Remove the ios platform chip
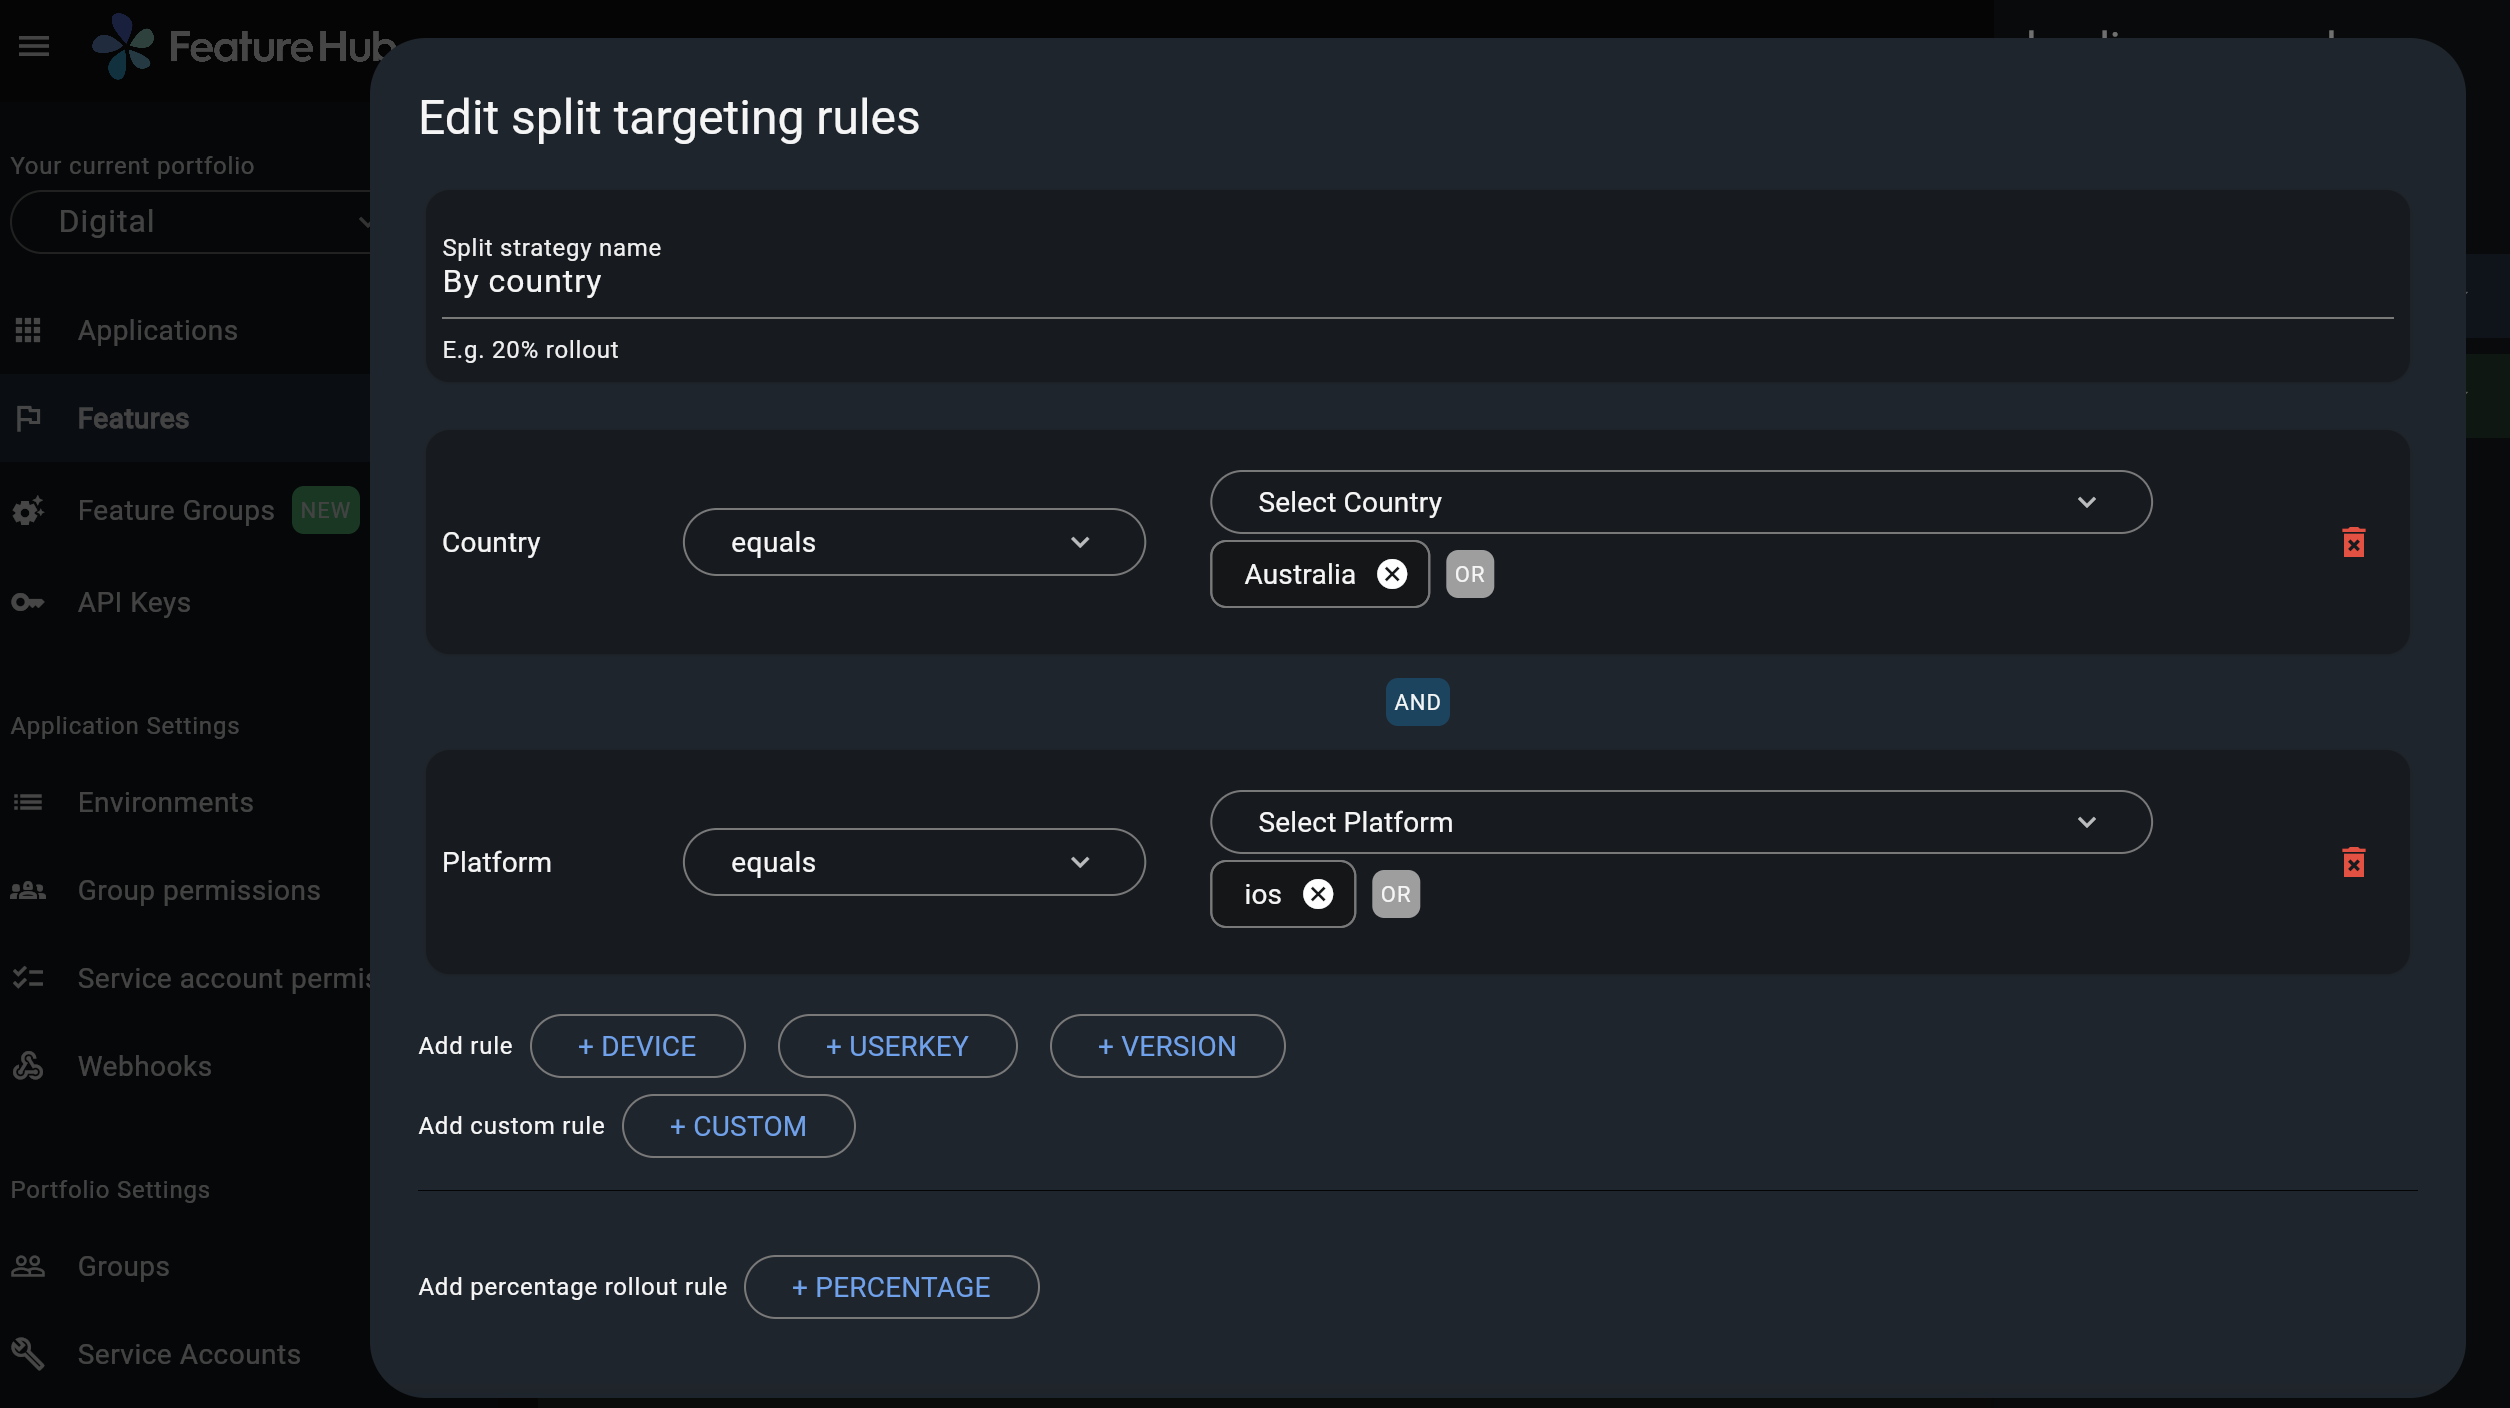 pyautogui.click(x=1317, y=894)
